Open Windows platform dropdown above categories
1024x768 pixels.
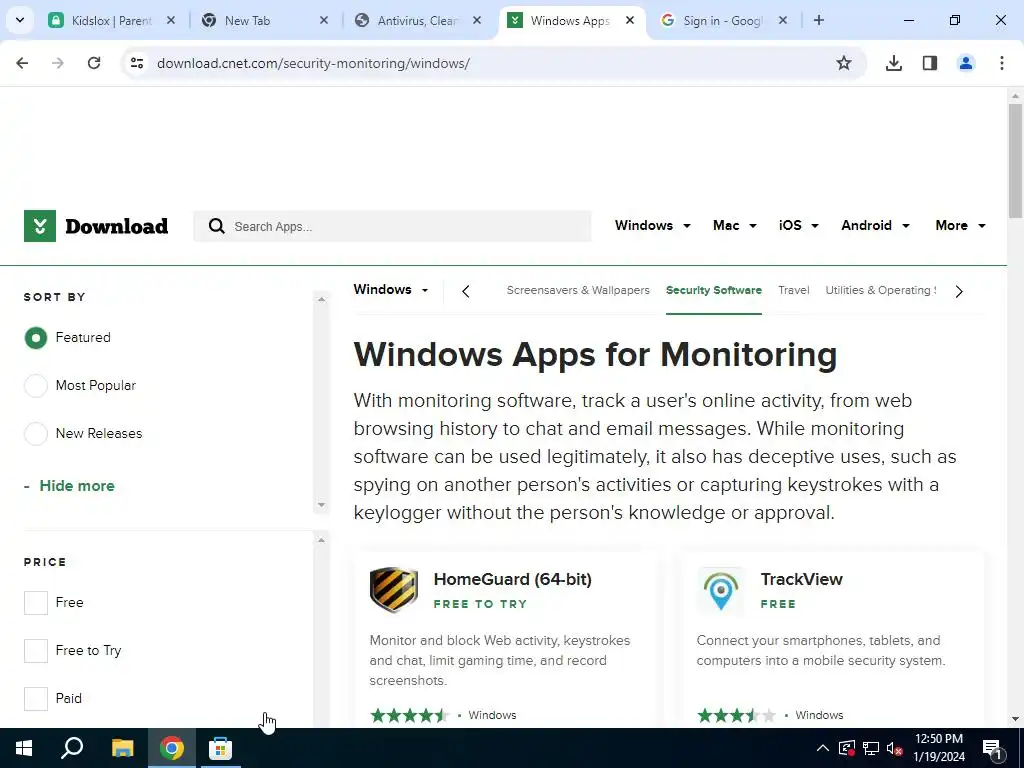pyautogui.click(x=391, y=289)
